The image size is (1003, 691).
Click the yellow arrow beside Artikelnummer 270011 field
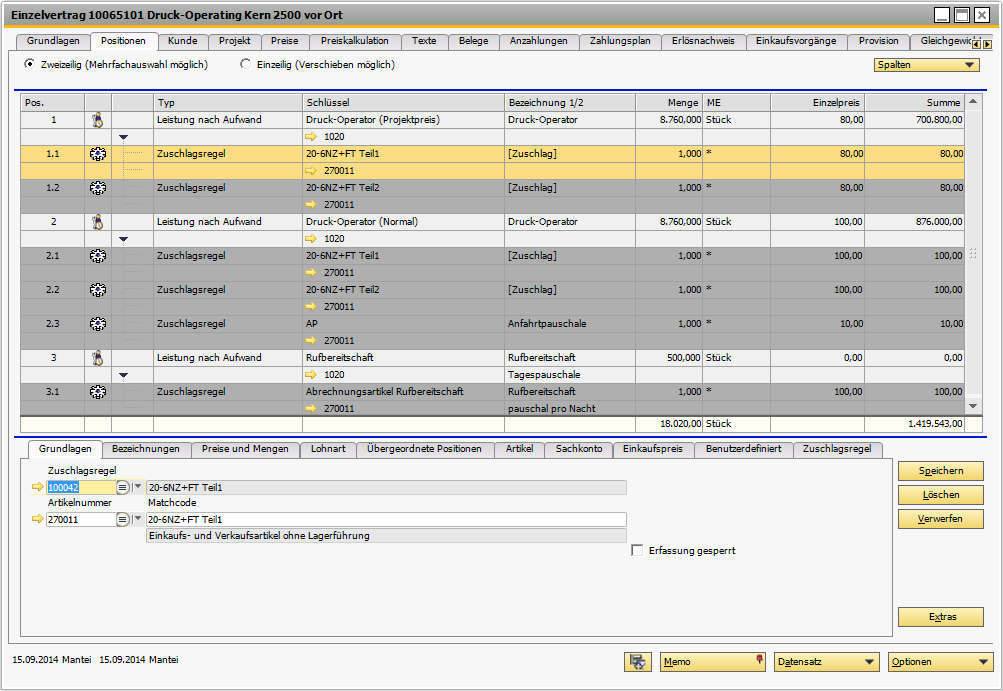coord(38,520)
